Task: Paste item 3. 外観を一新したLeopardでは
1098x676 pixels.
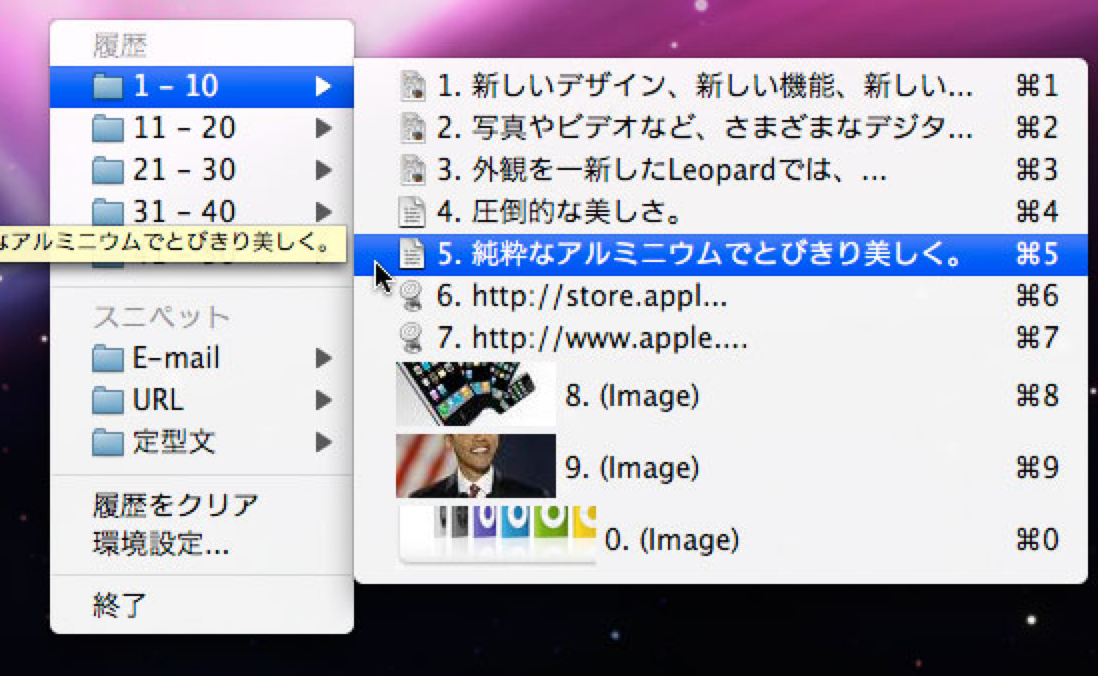Action: click(721, 170)
